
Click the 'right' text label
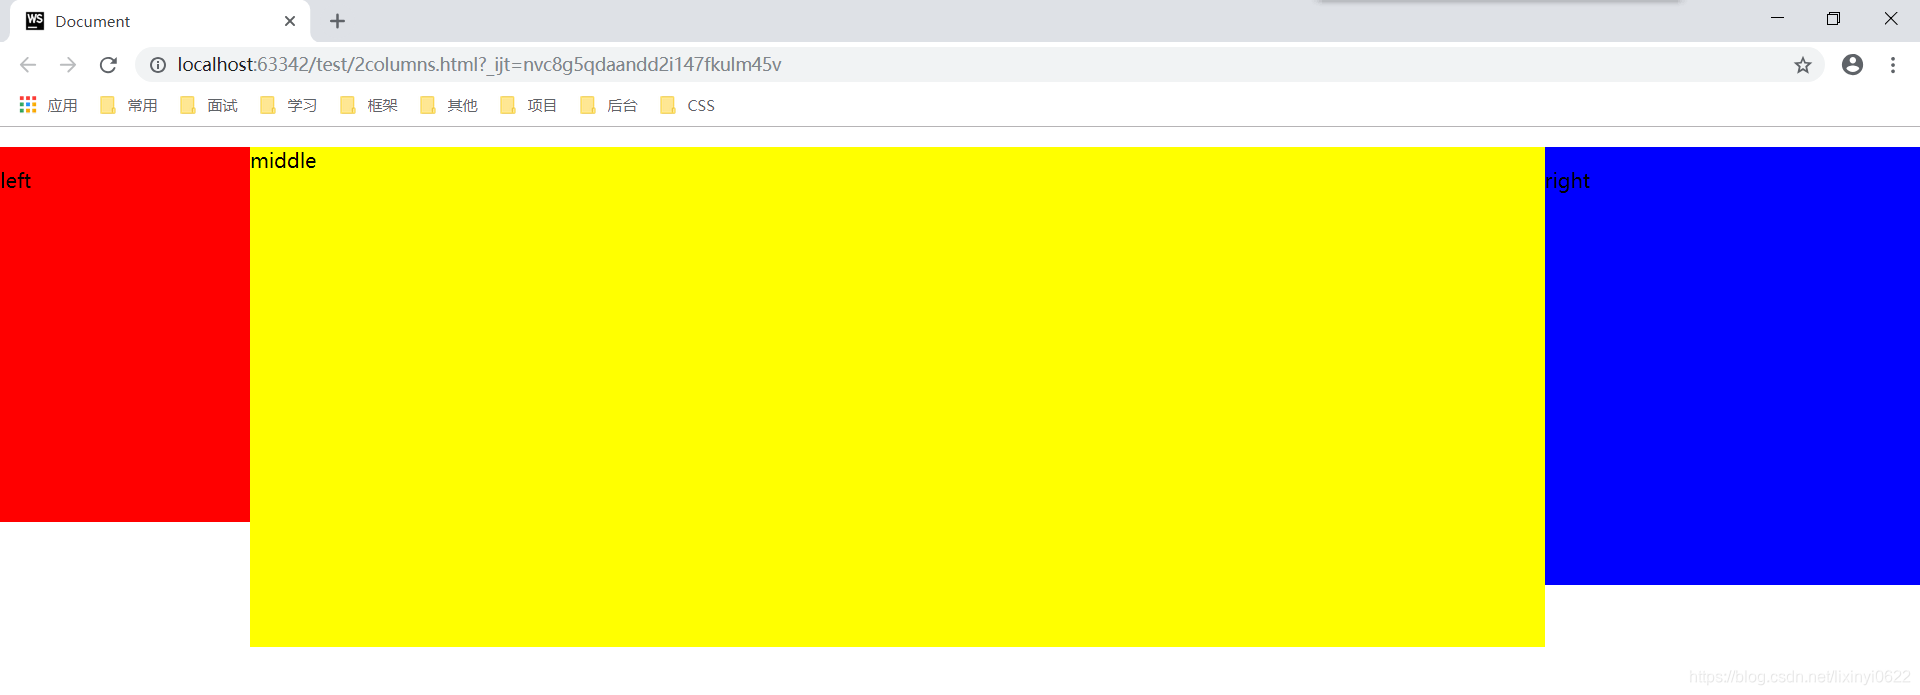1568,182
